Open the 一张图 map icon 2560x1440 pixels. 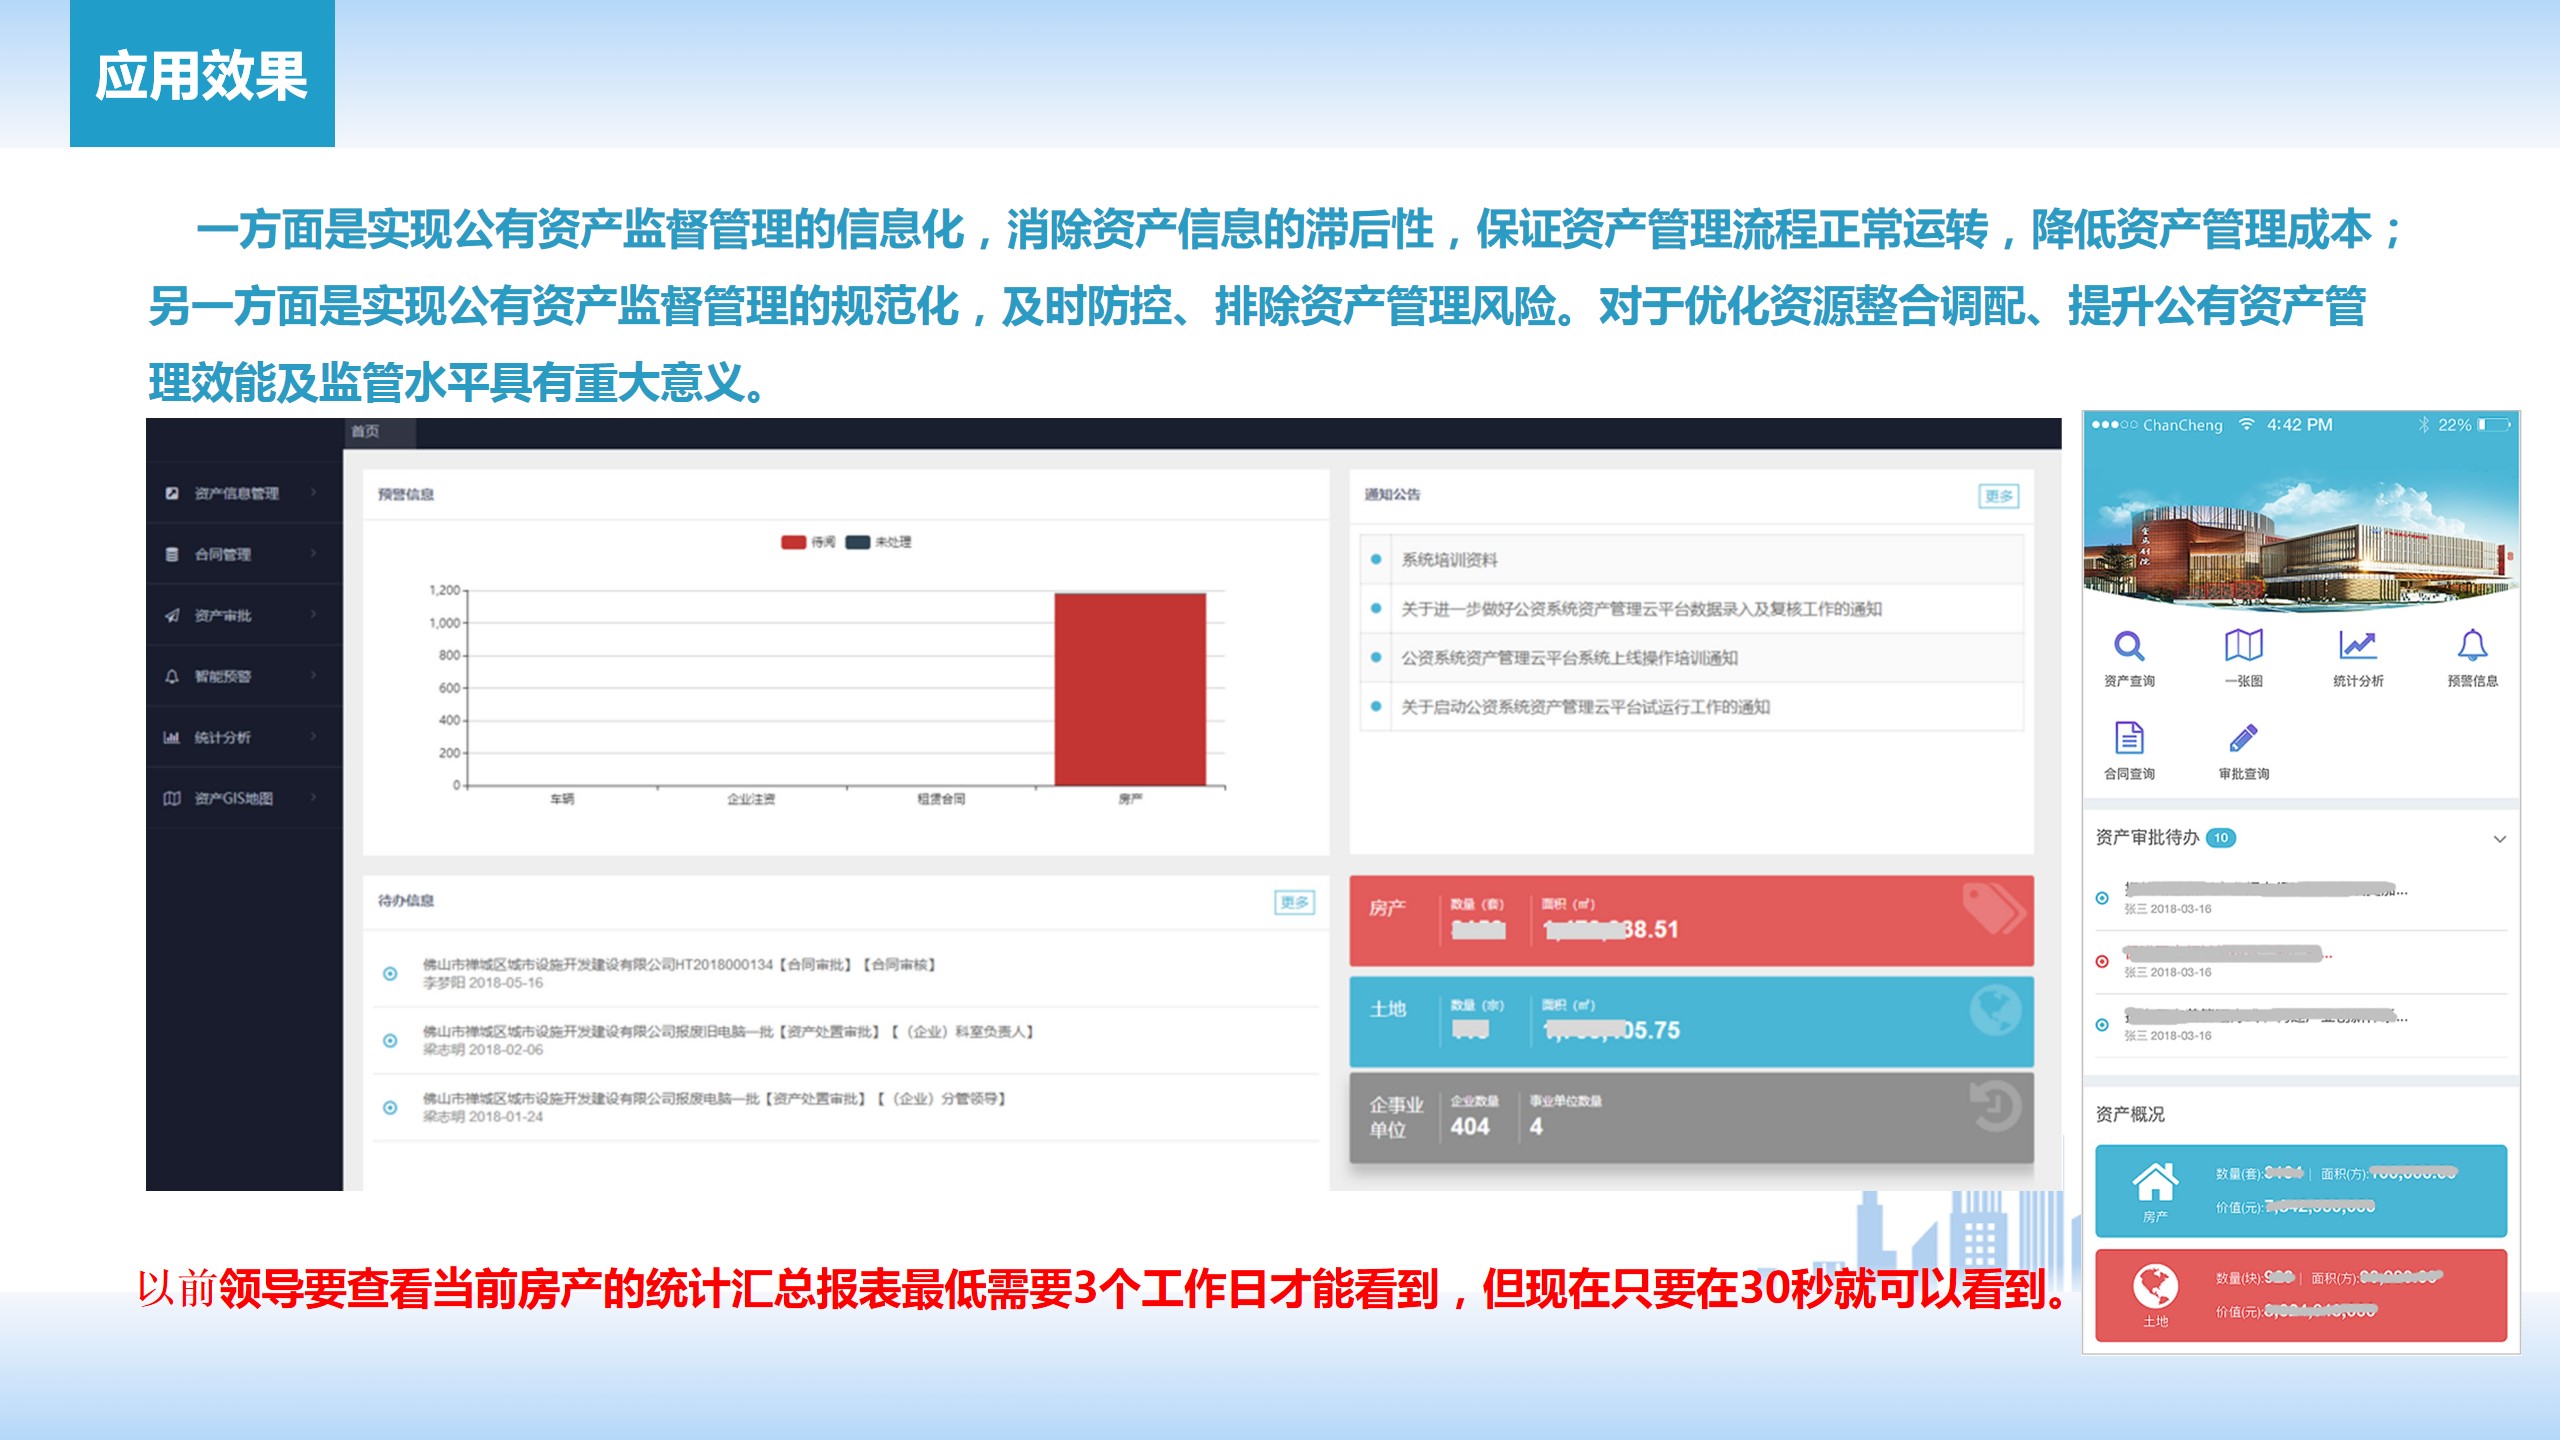(2243, 647)
